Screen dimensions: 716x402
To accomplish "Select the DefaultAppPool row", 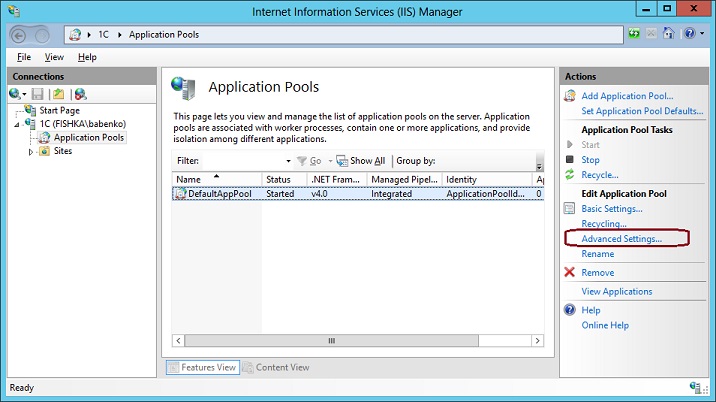I will click(x=358, y=194).
